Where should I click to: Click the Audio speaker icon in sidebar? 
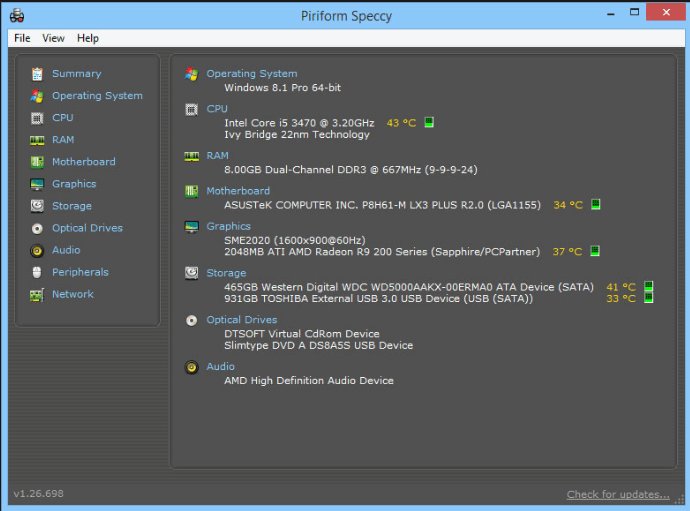point(37,250)
